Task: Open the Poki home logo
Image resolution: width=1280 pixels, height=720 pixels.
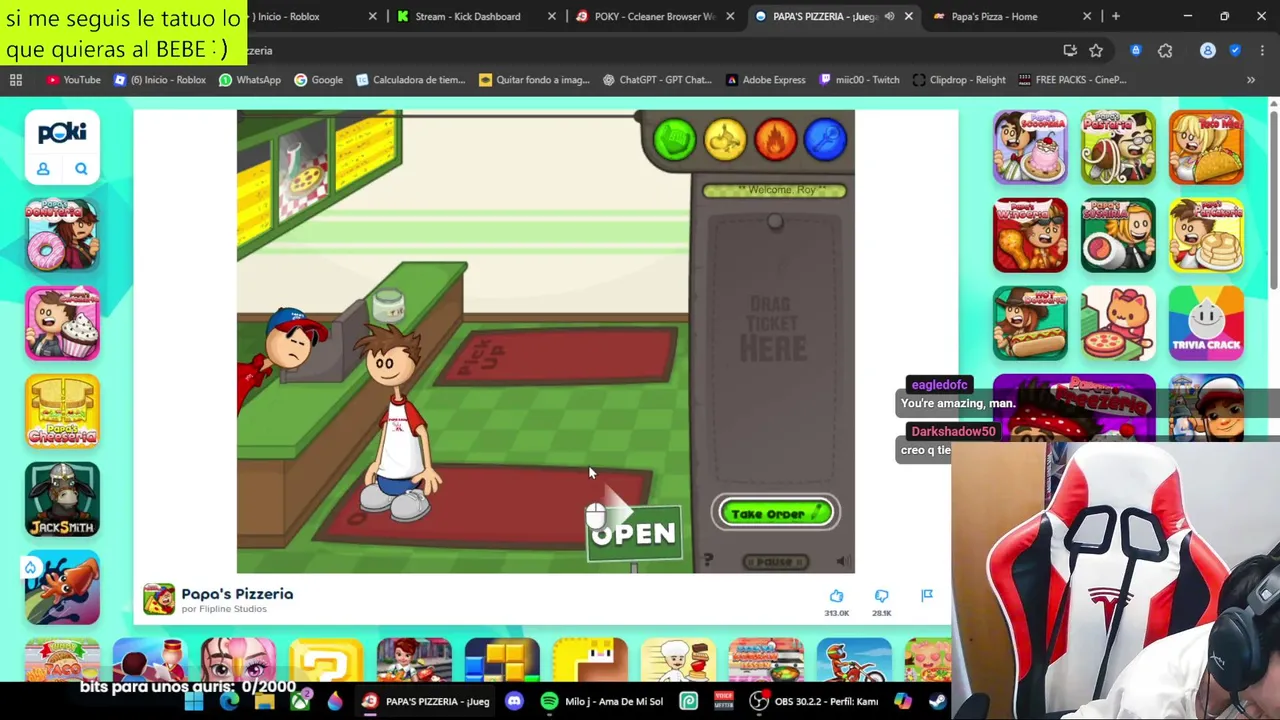Action: (x=62, y=132)
